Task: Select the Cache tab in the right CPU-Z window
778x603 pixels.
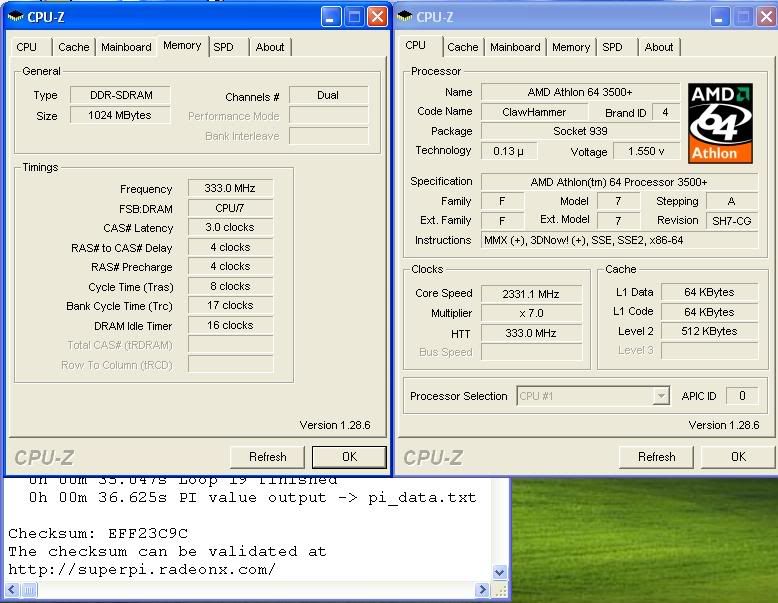Action: tap(462, 47)
